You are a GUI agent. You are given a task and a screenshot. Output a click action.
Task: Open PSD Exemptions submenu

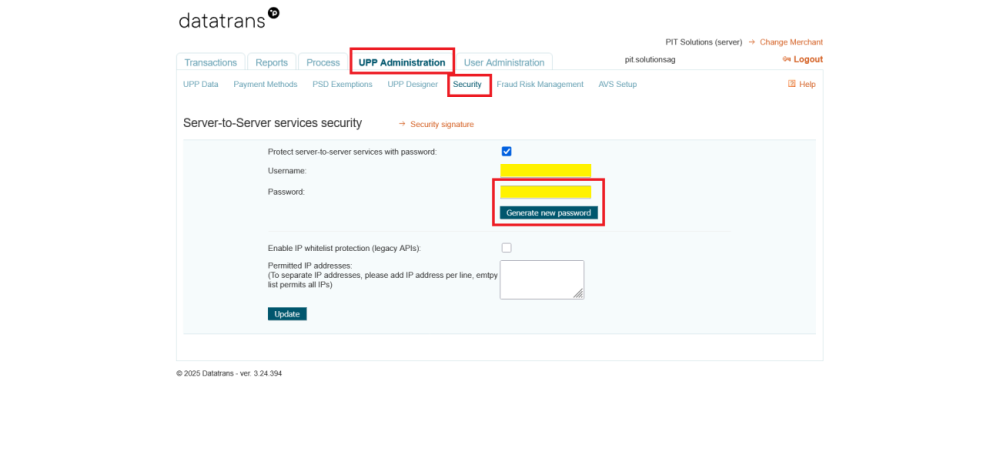coord(342,84)
